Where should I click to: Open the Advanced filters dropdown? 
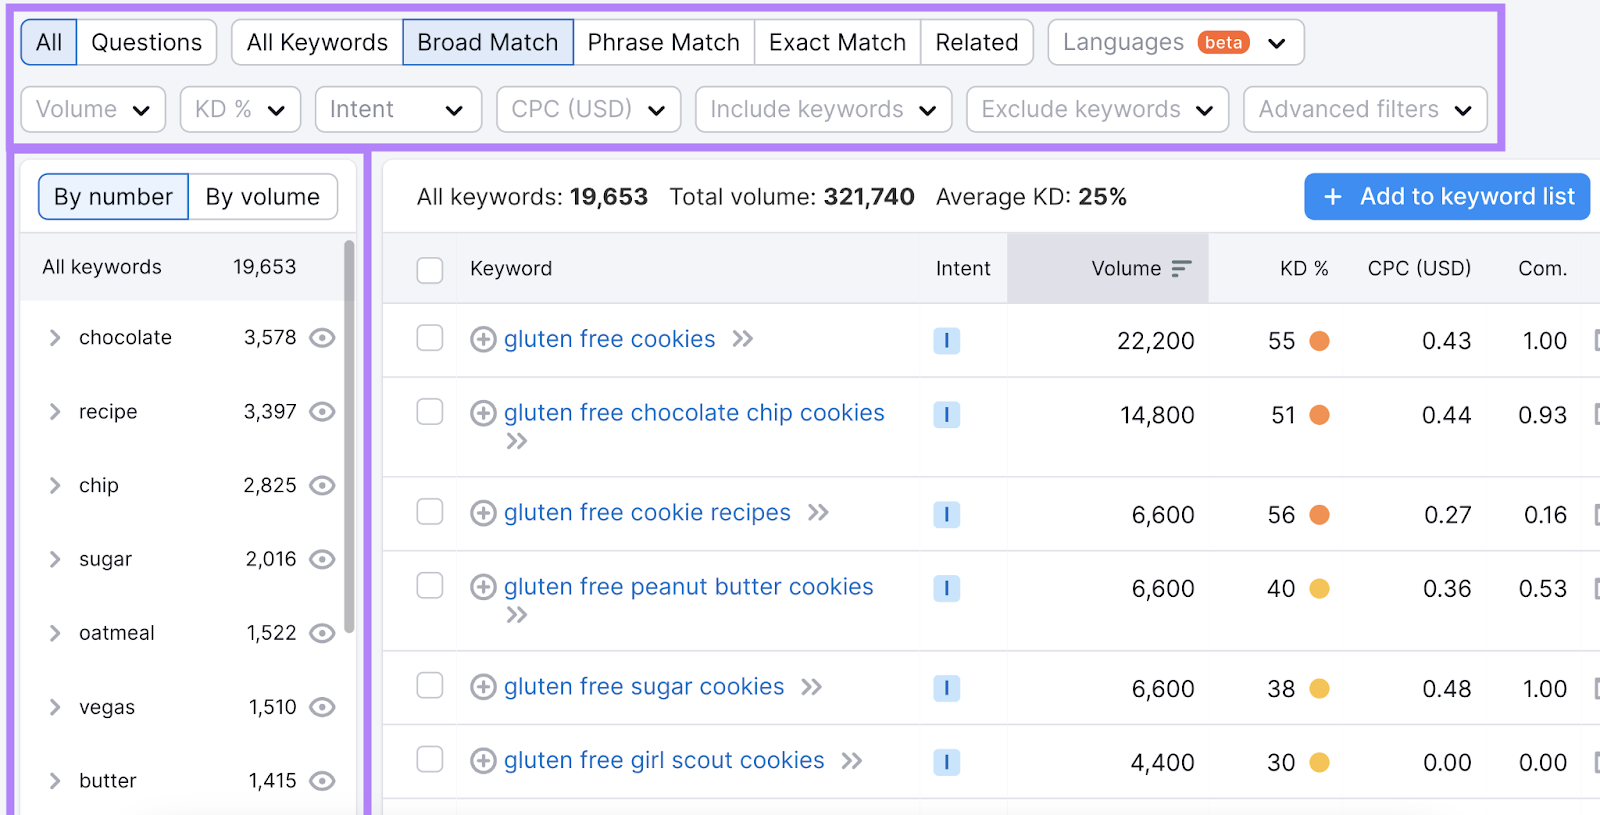[x=1364, y=109]
